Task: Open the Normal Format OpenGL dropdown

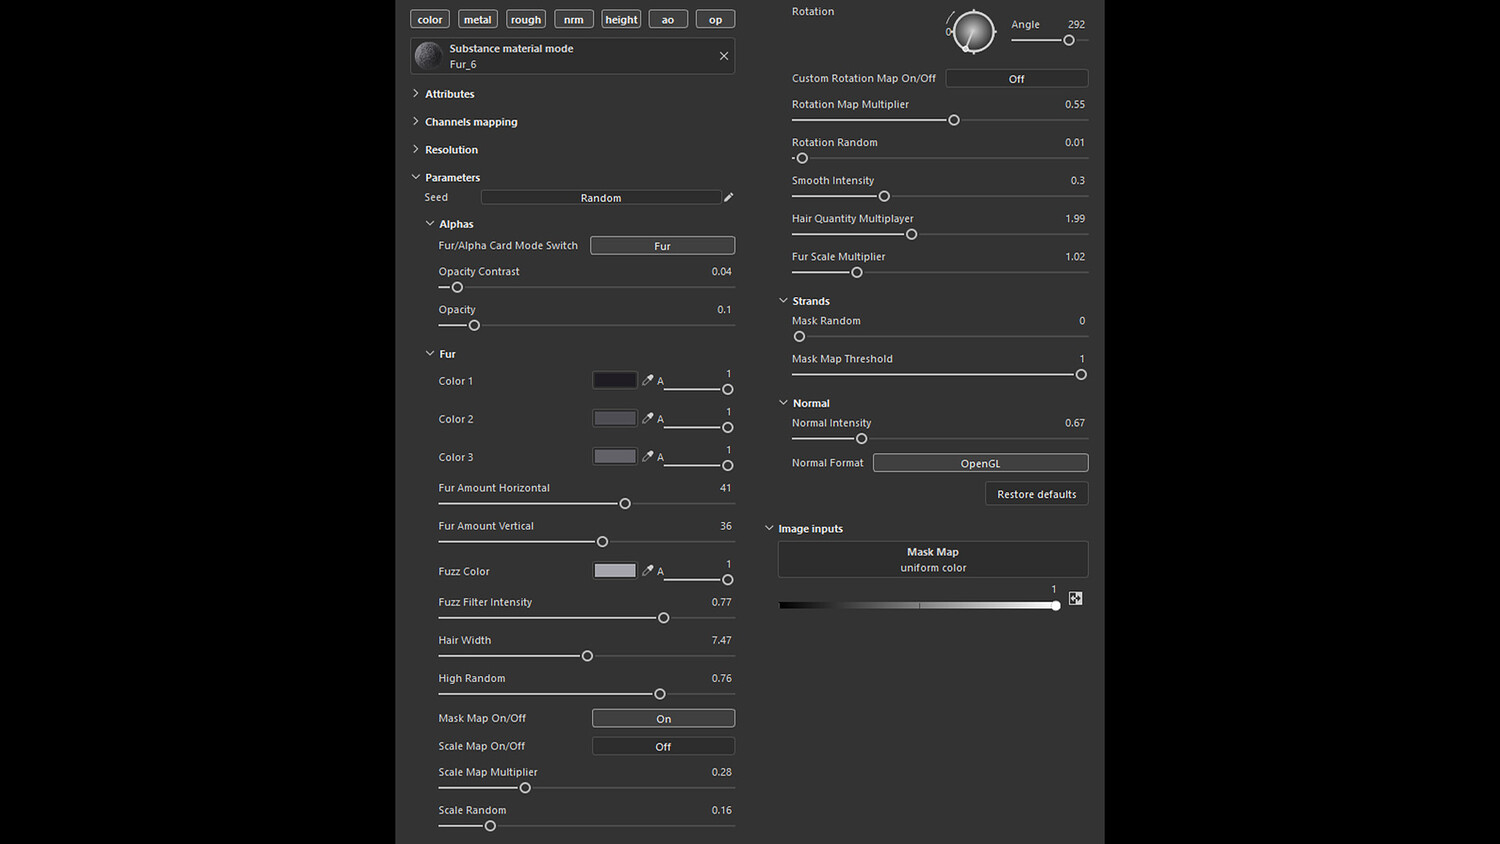Action: pyautogui.click(x=980, y=463)
